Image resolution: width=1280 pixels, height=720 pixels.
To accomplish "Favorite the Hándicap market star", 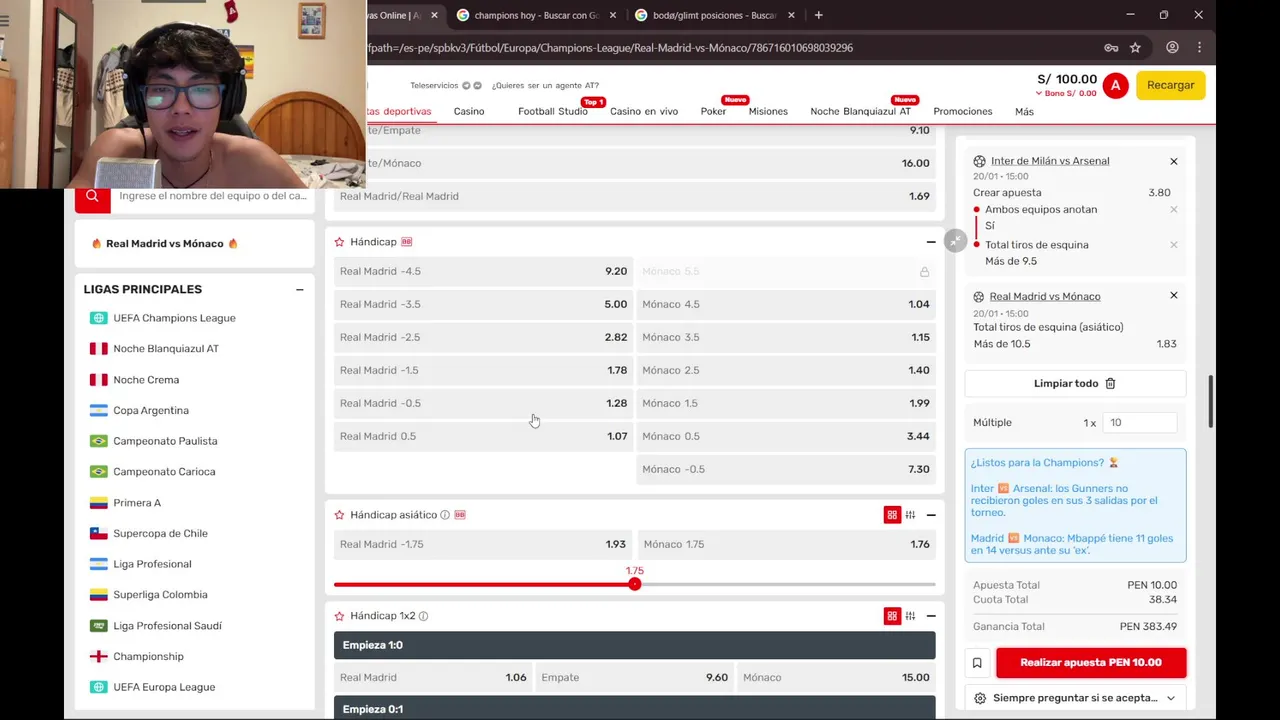I will click(340, 242).
